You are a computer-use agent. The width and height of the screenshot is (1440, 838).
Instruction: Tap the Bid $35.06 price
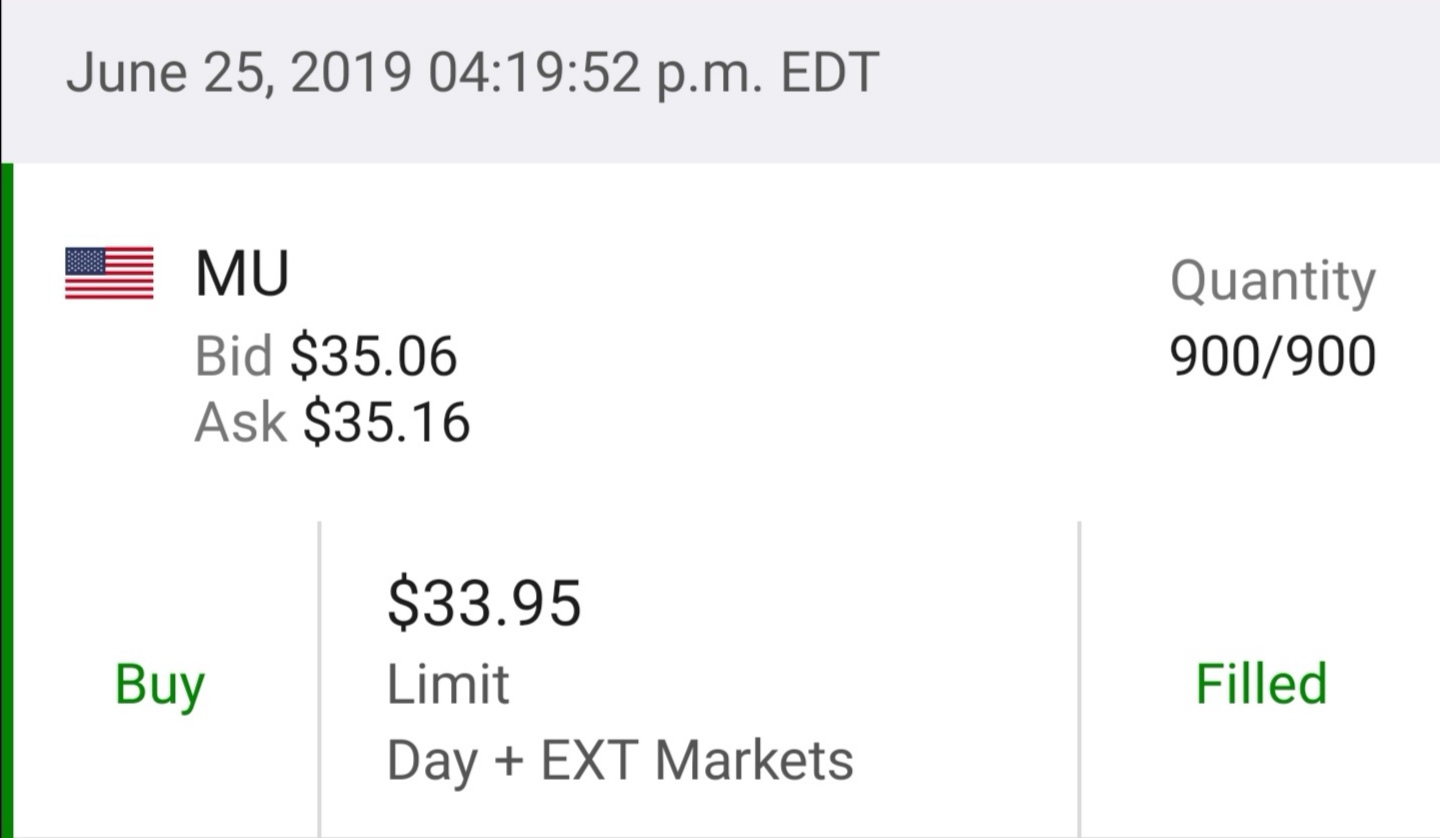click(x=374, y=356)
